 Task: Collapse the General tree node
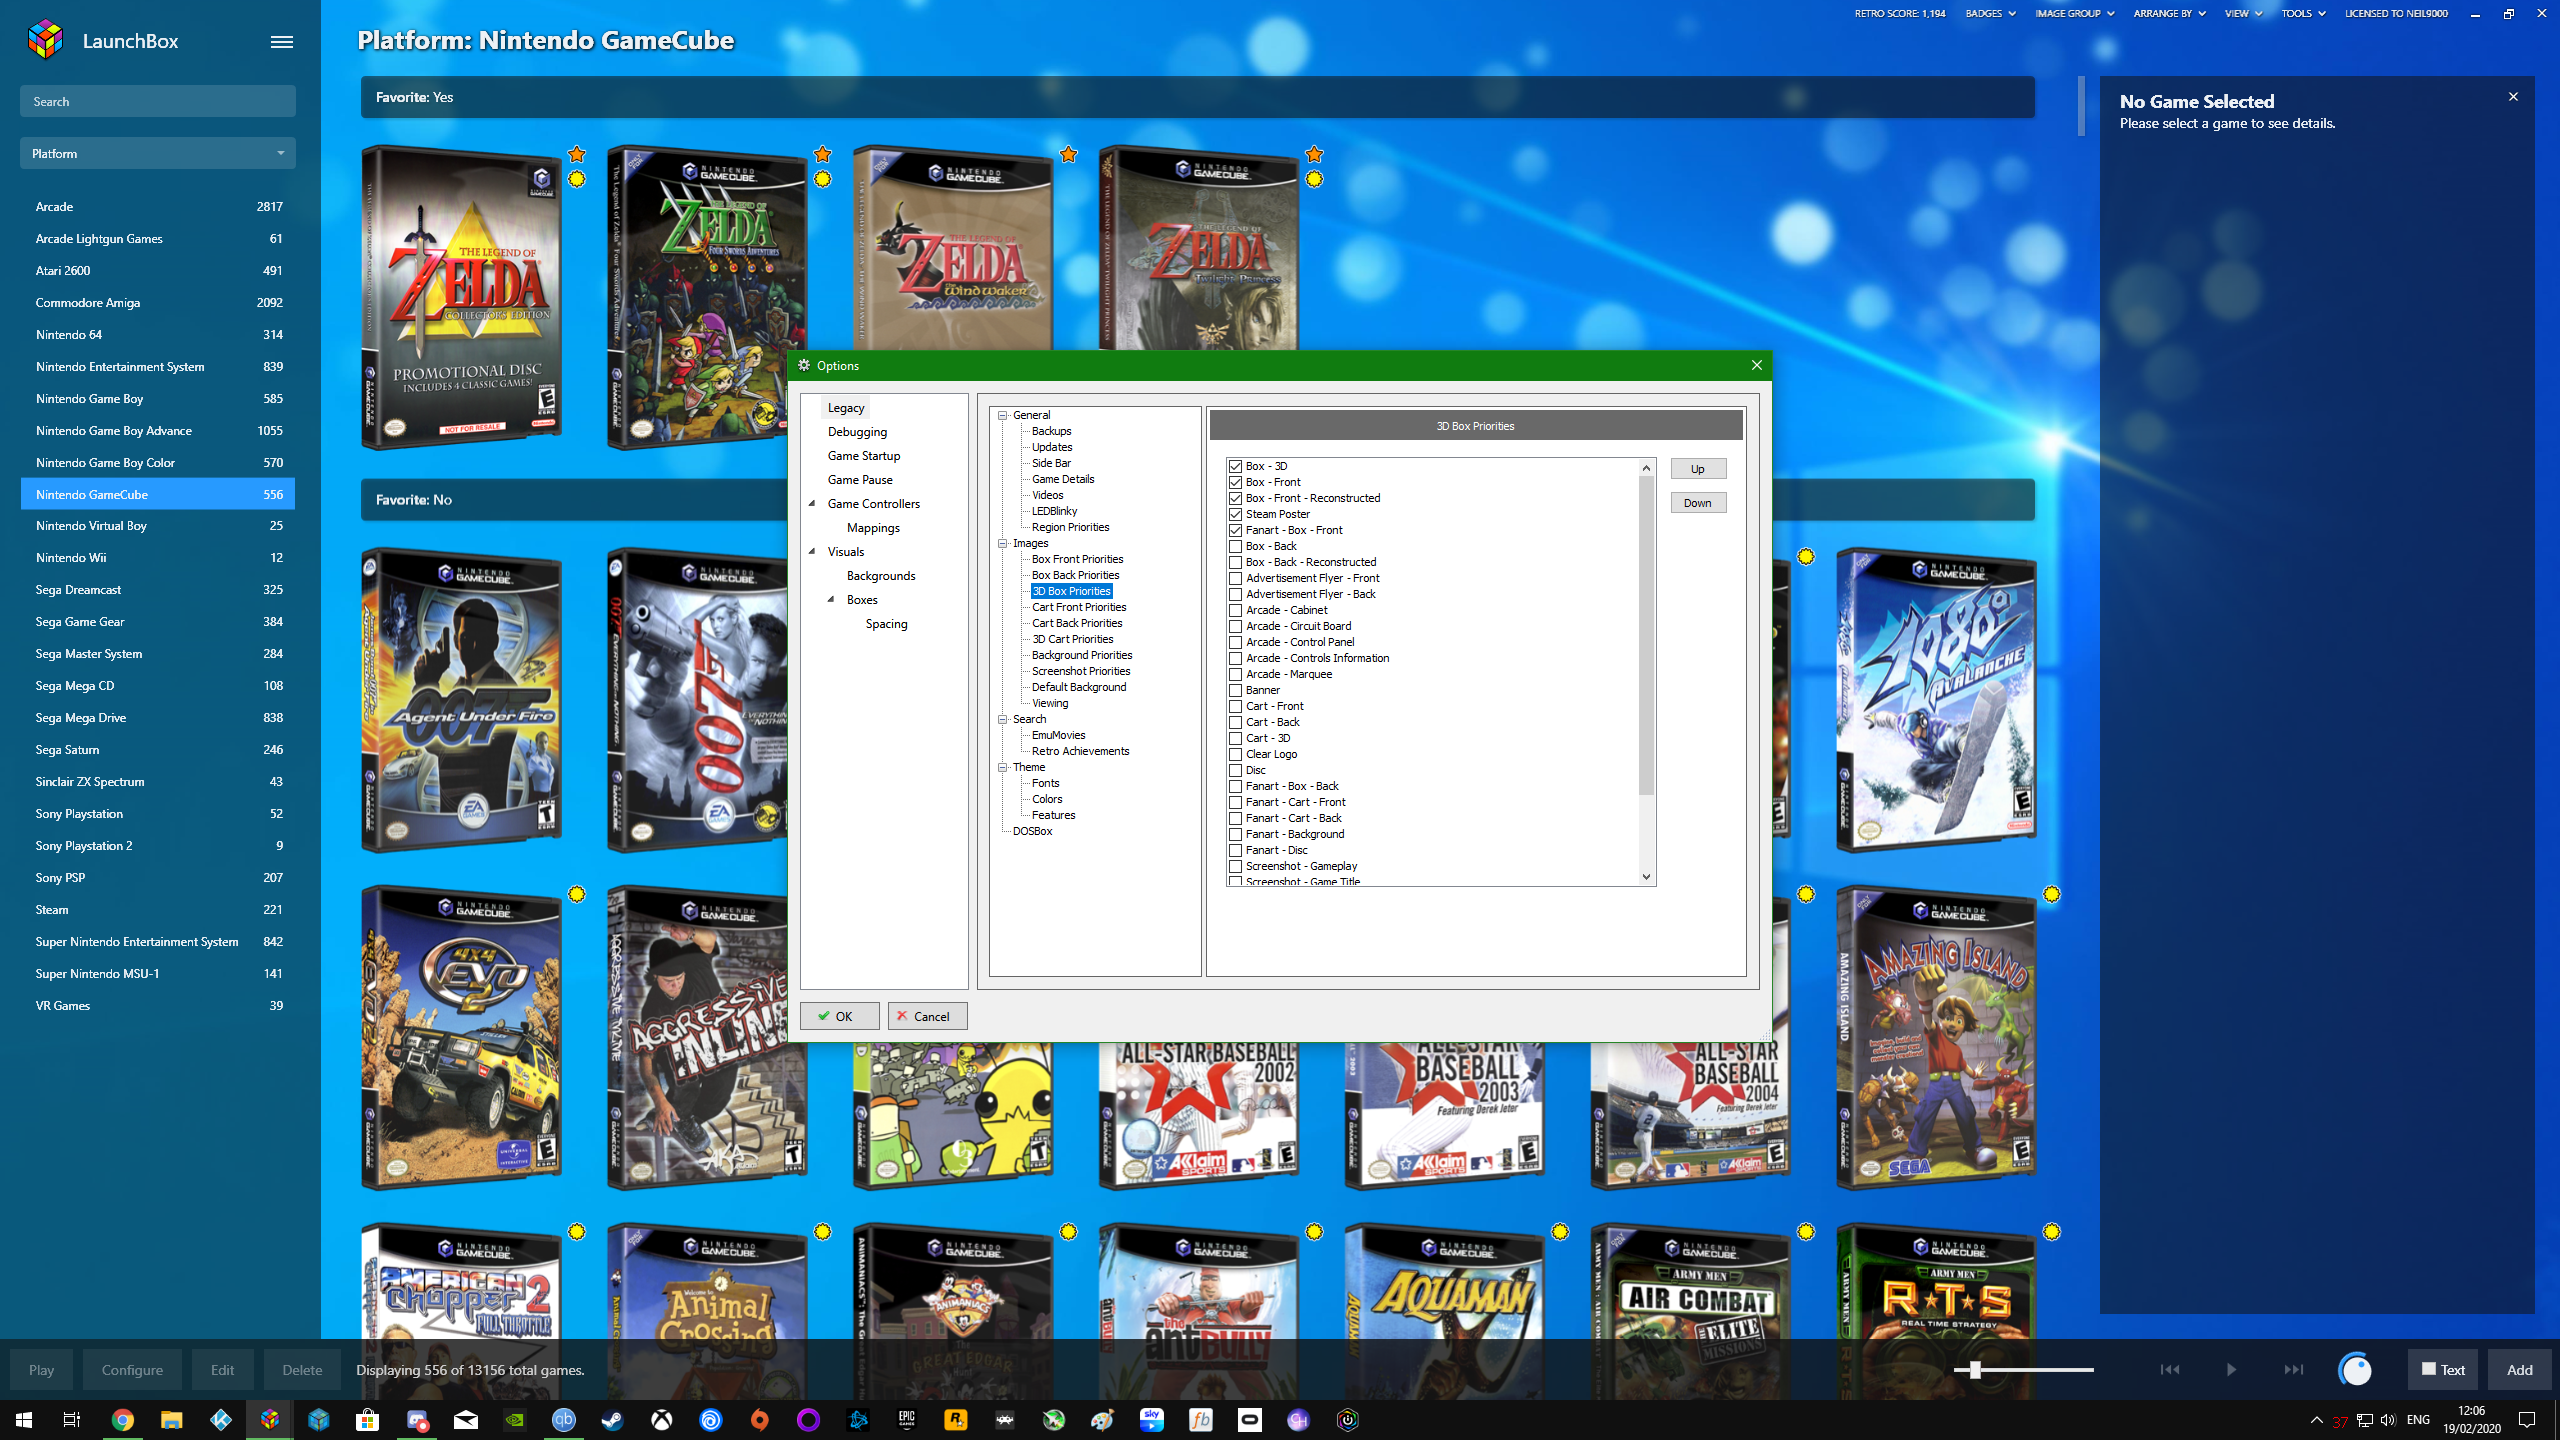point(1002,415)
